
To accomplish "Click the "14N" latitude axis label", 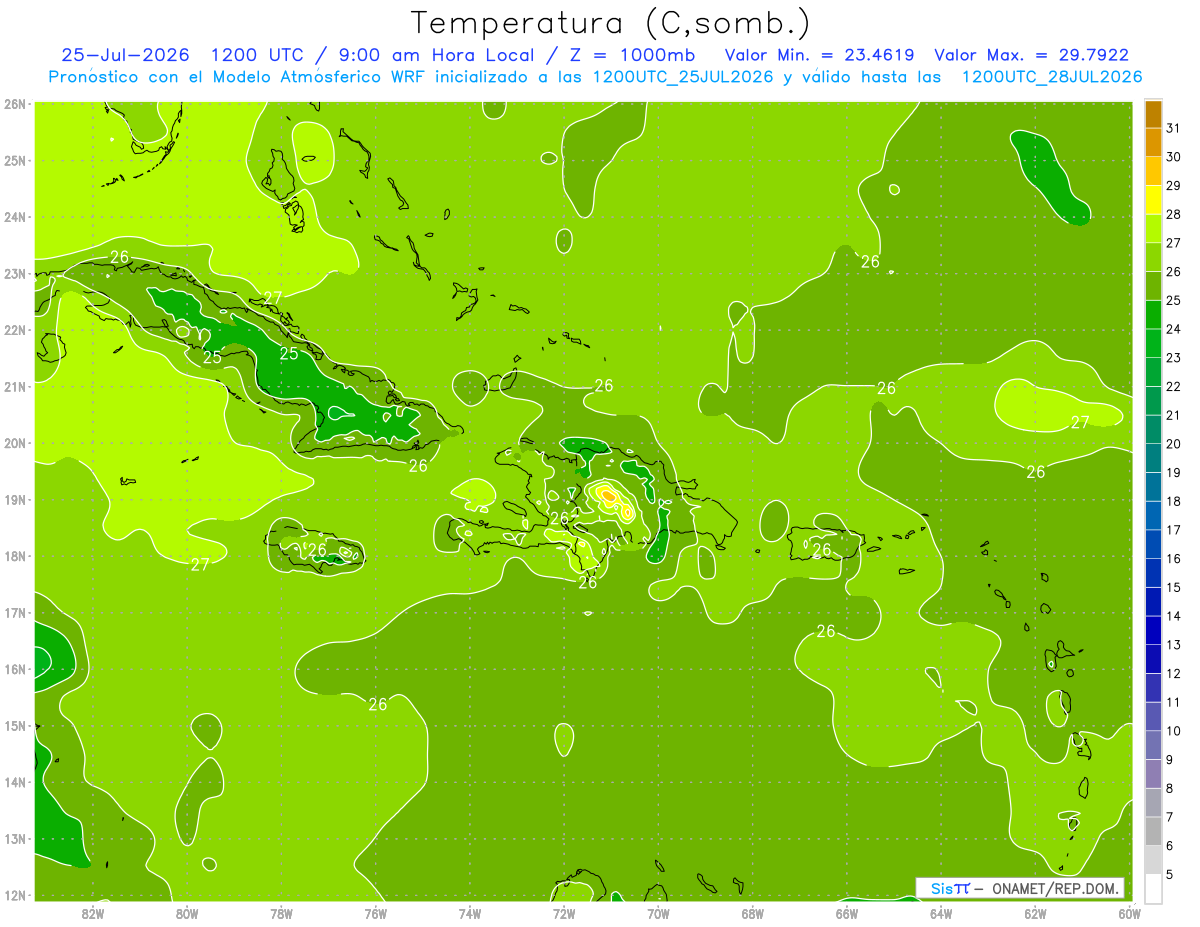I will click(14, 782).
